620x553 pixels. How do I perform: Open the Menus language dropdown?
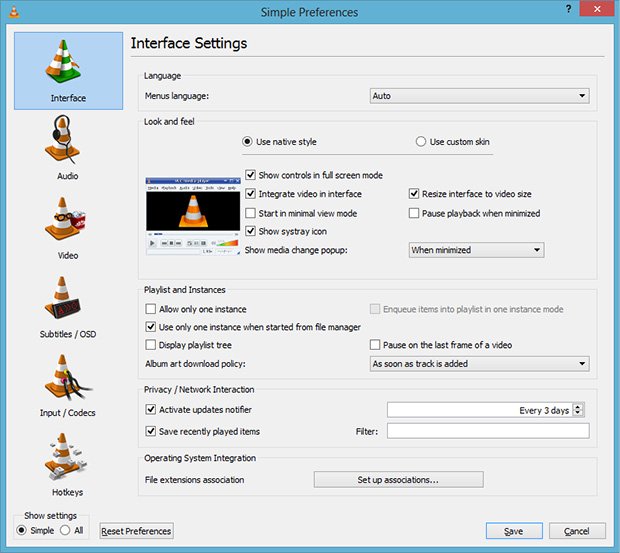point(479,96)
